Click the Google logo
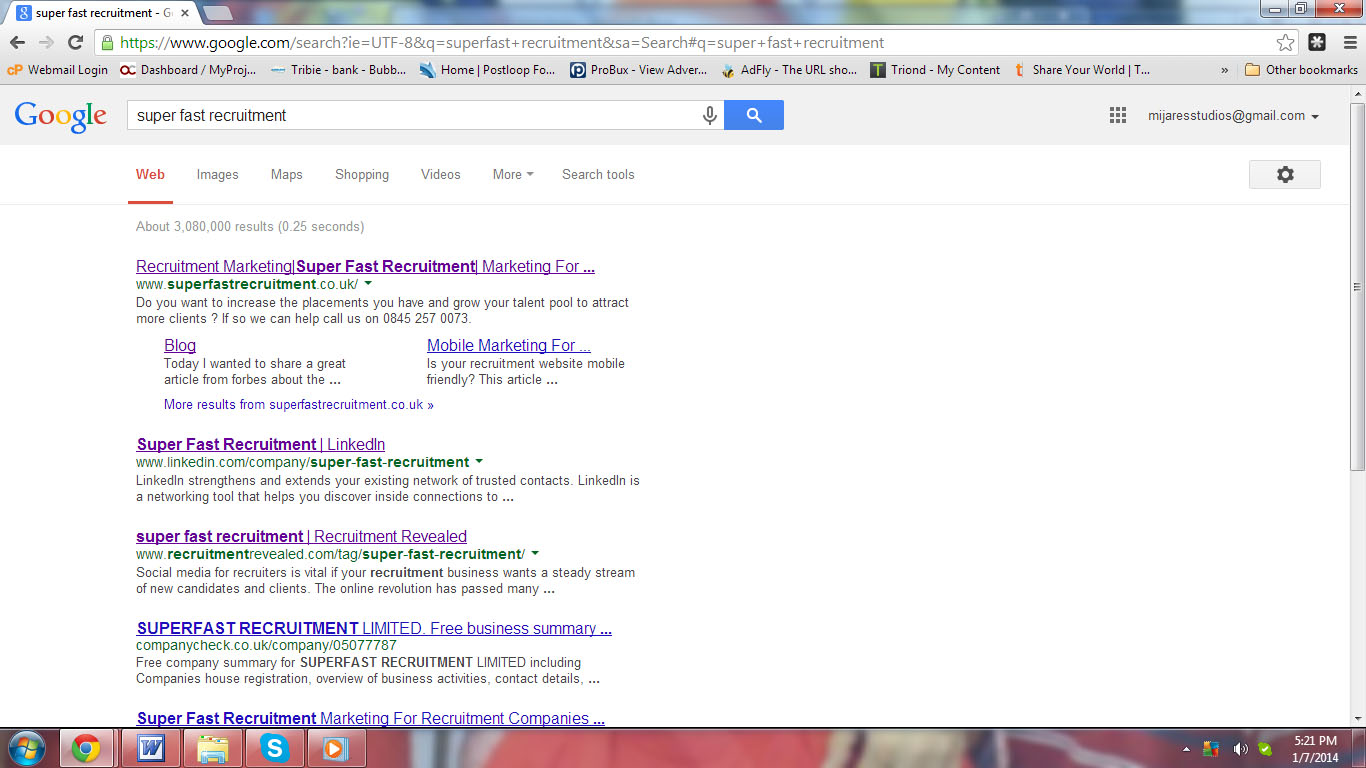Screen dimensions: 1366x768 (x=60, y=116)
